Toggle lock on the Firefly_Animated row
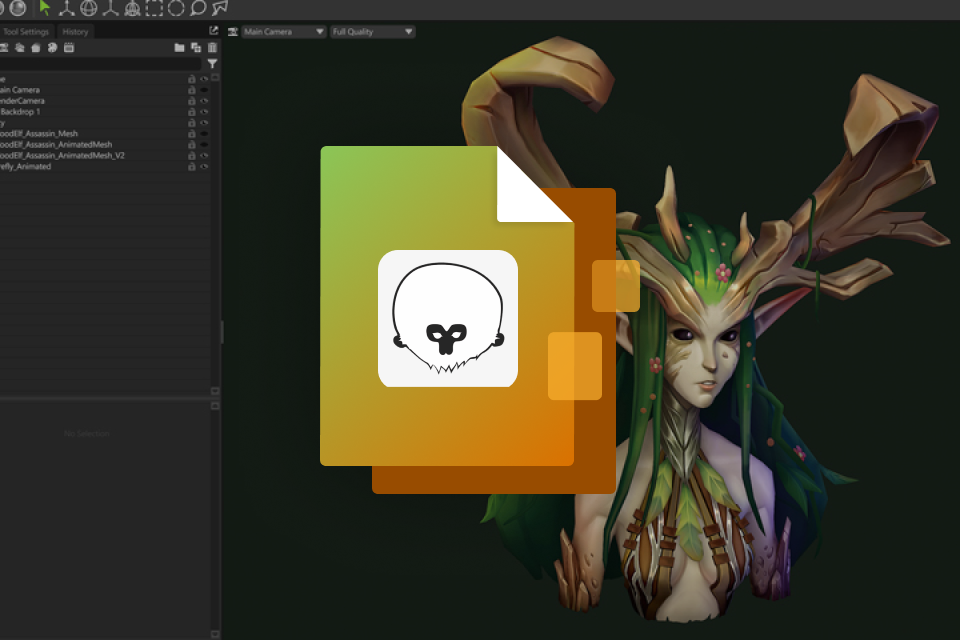This screenshot has width=960, height=640. (x=192, y=167)
